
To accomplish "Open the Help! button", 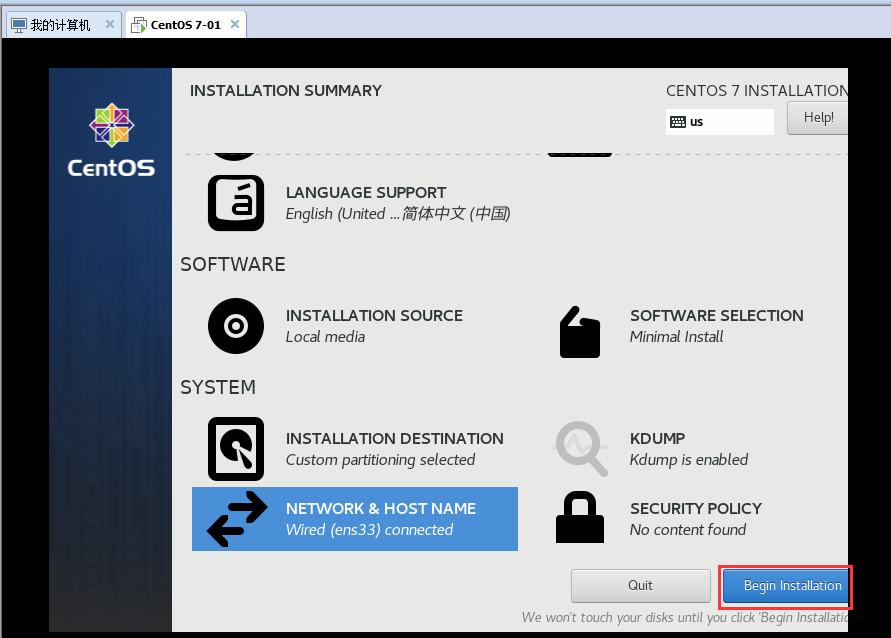I will (818, 118).
